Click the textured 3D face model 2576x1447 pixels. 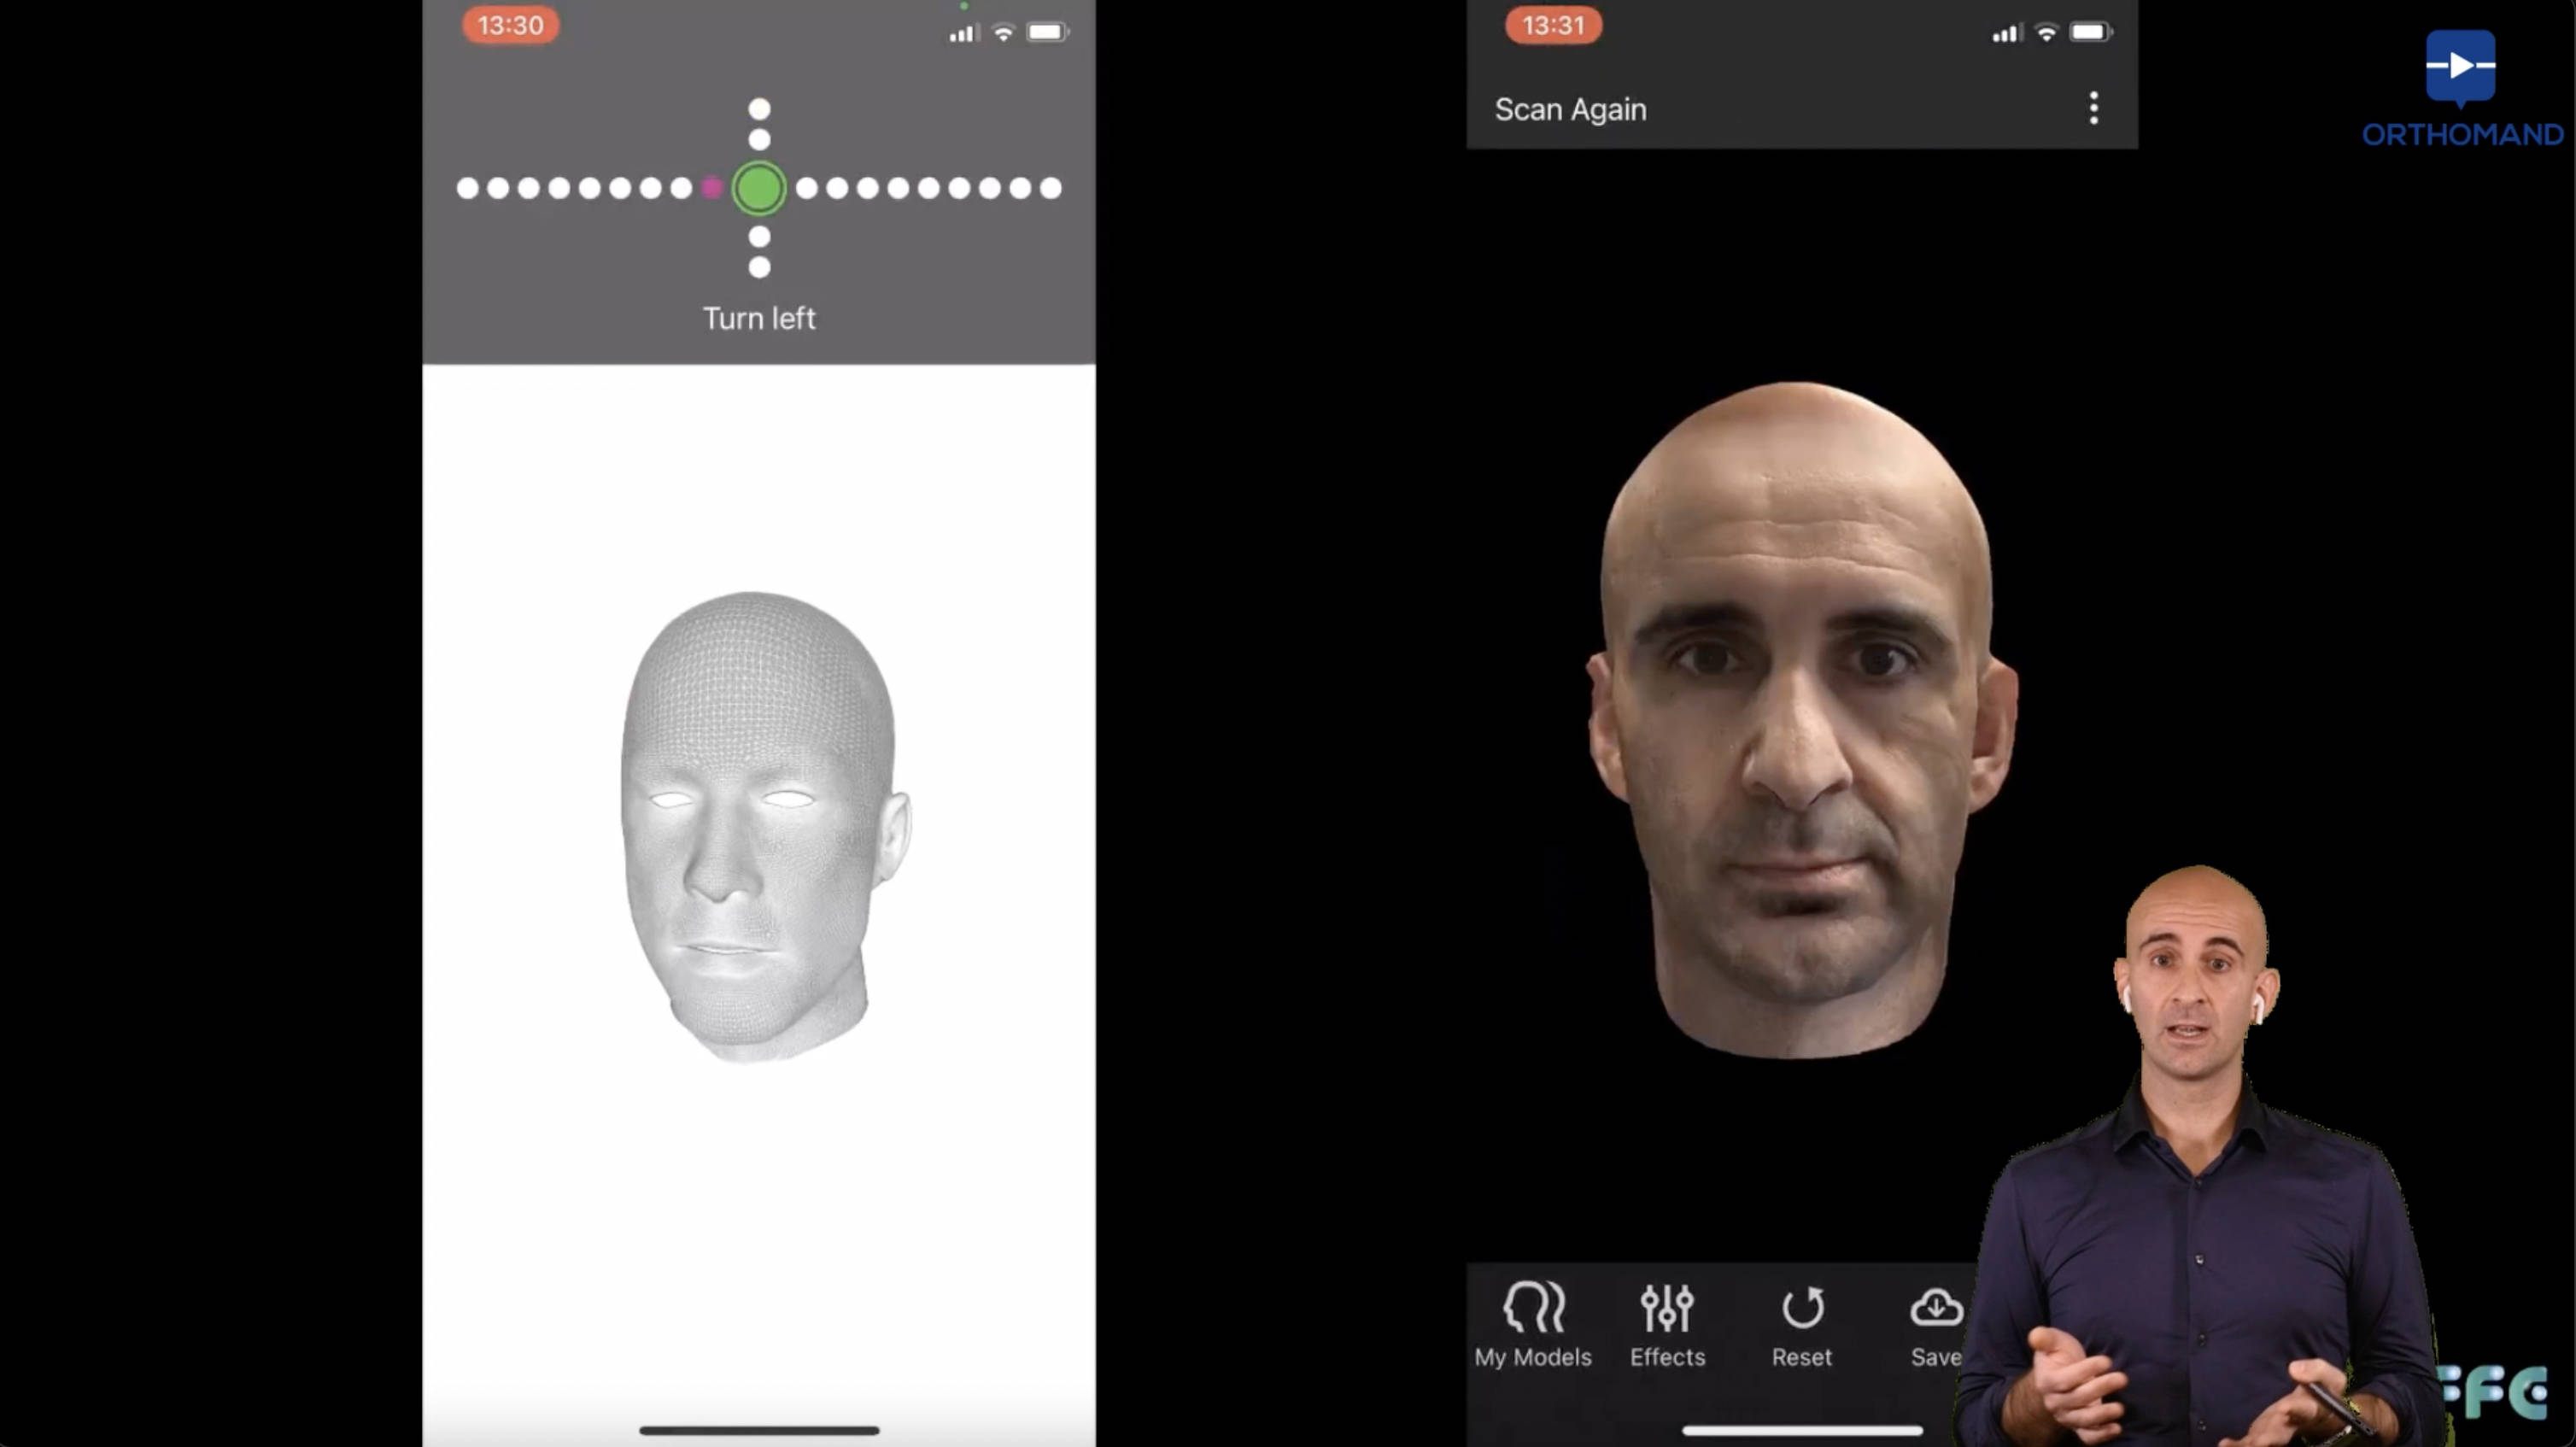(1800, 720)
